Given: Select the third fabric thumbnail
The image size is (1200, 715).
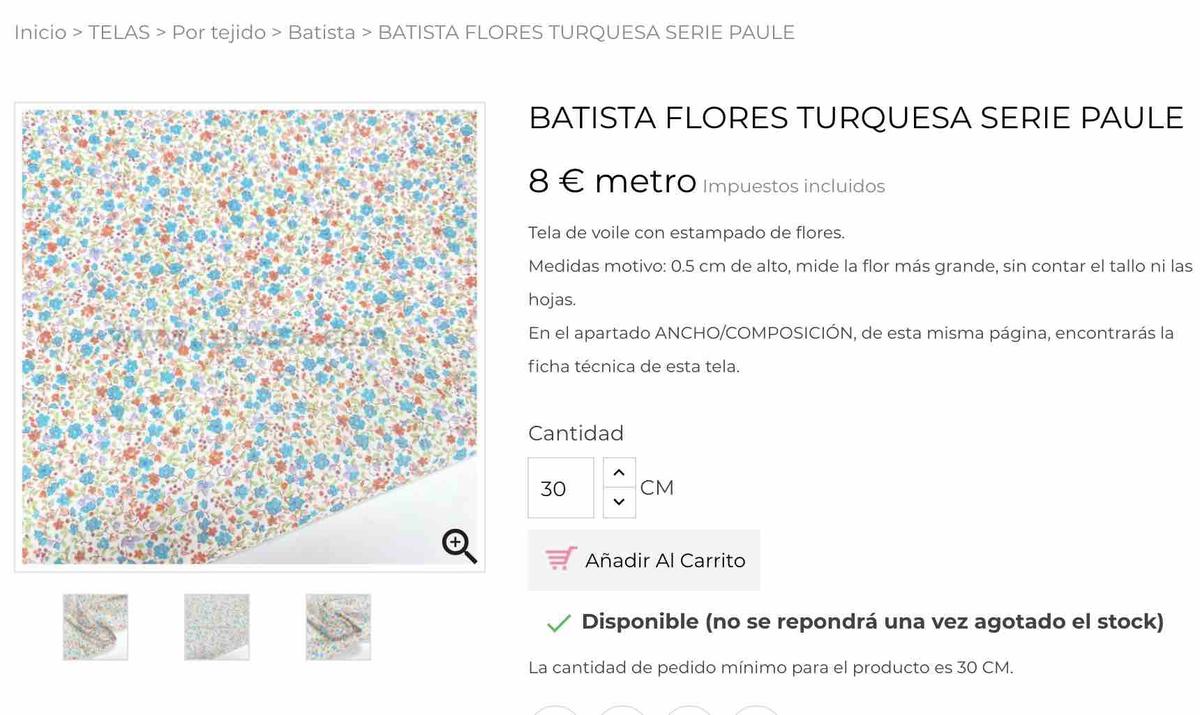Looking at the screenshot, I should click(338, 627).
